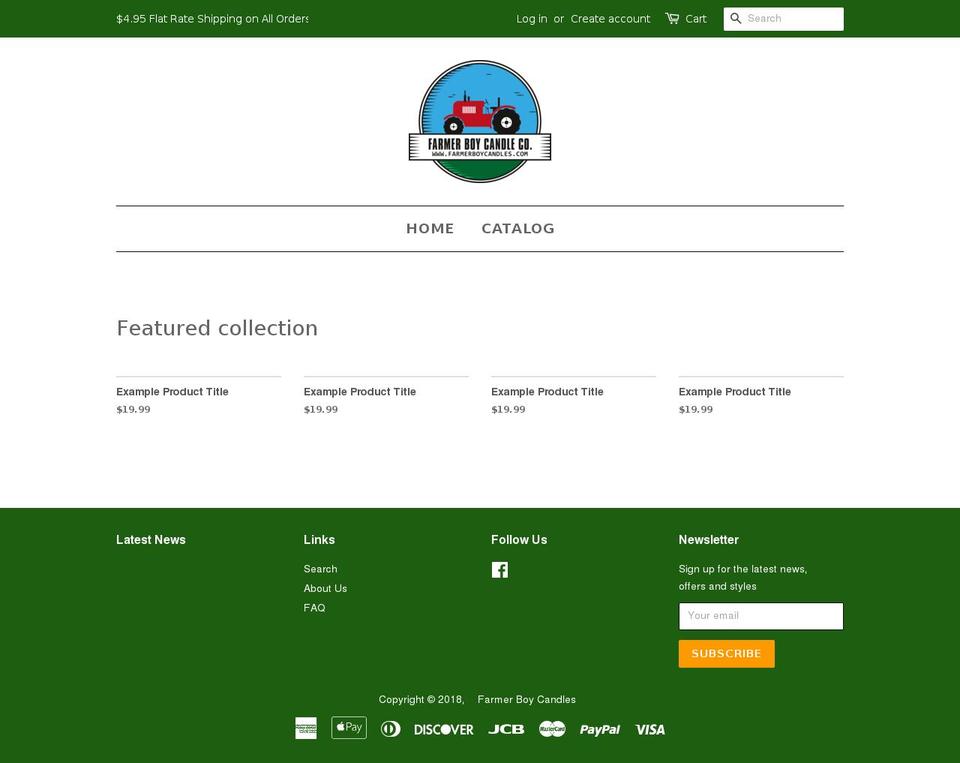Open the About Us footer link
The width and height of the screenshot is (960, 763).
point(325,588)
